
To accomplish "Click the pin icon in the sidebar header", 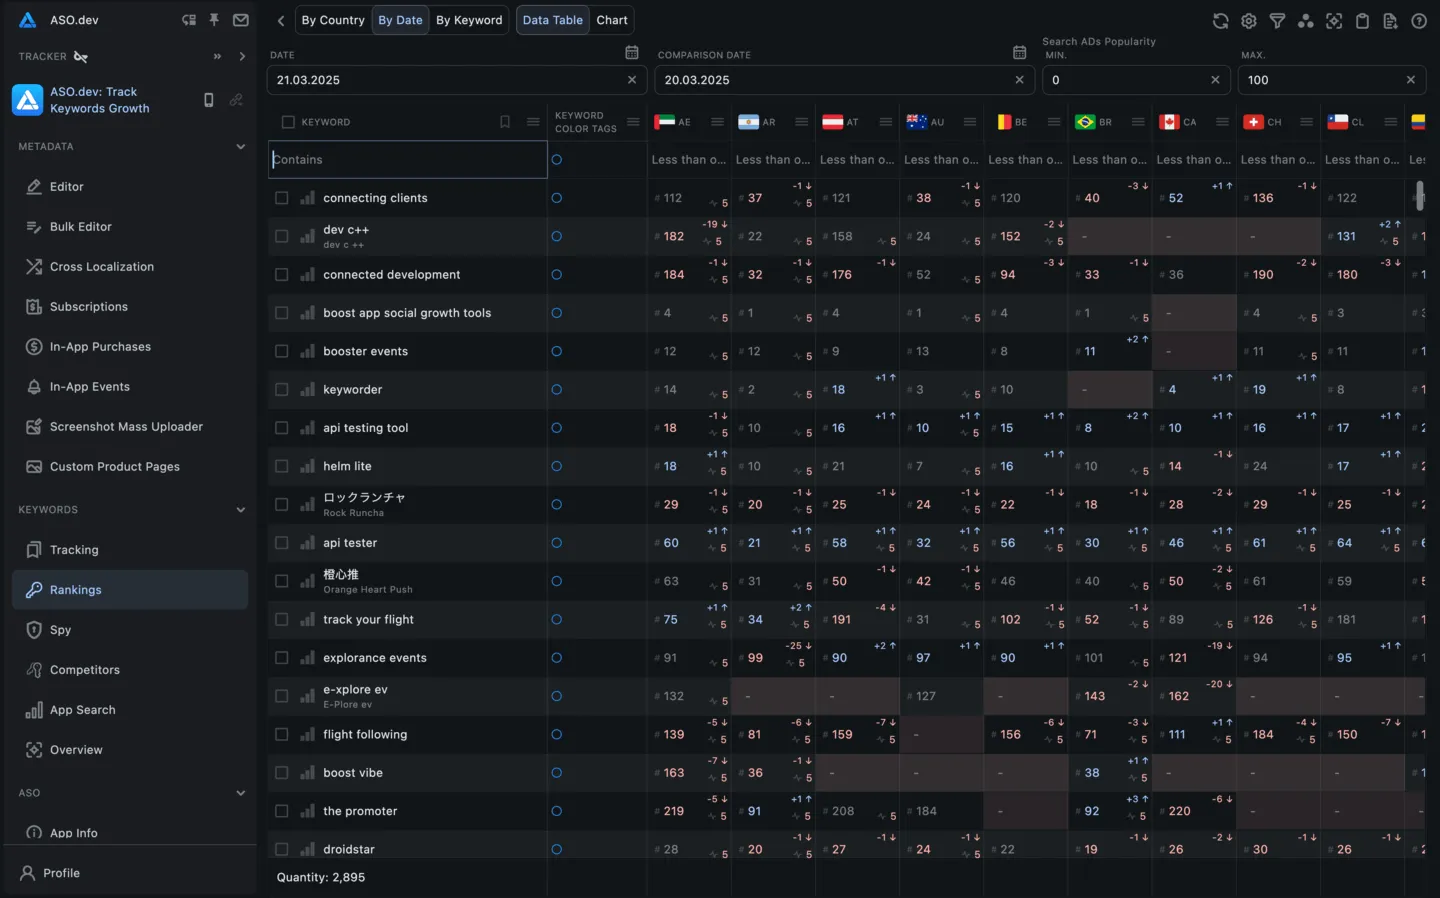I will pos(214,20).
